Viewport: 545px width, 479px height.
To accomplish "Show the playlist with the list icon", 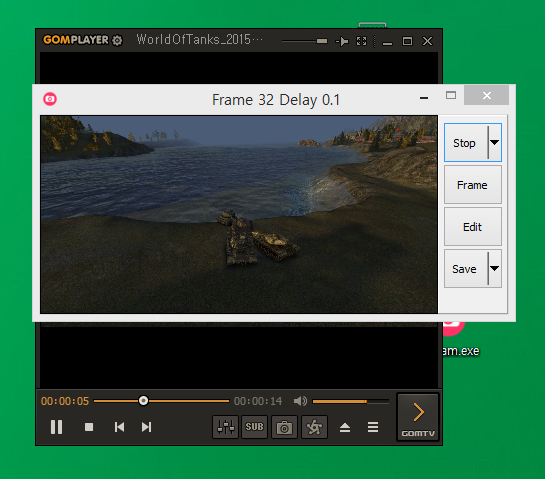I will [373, 427].
